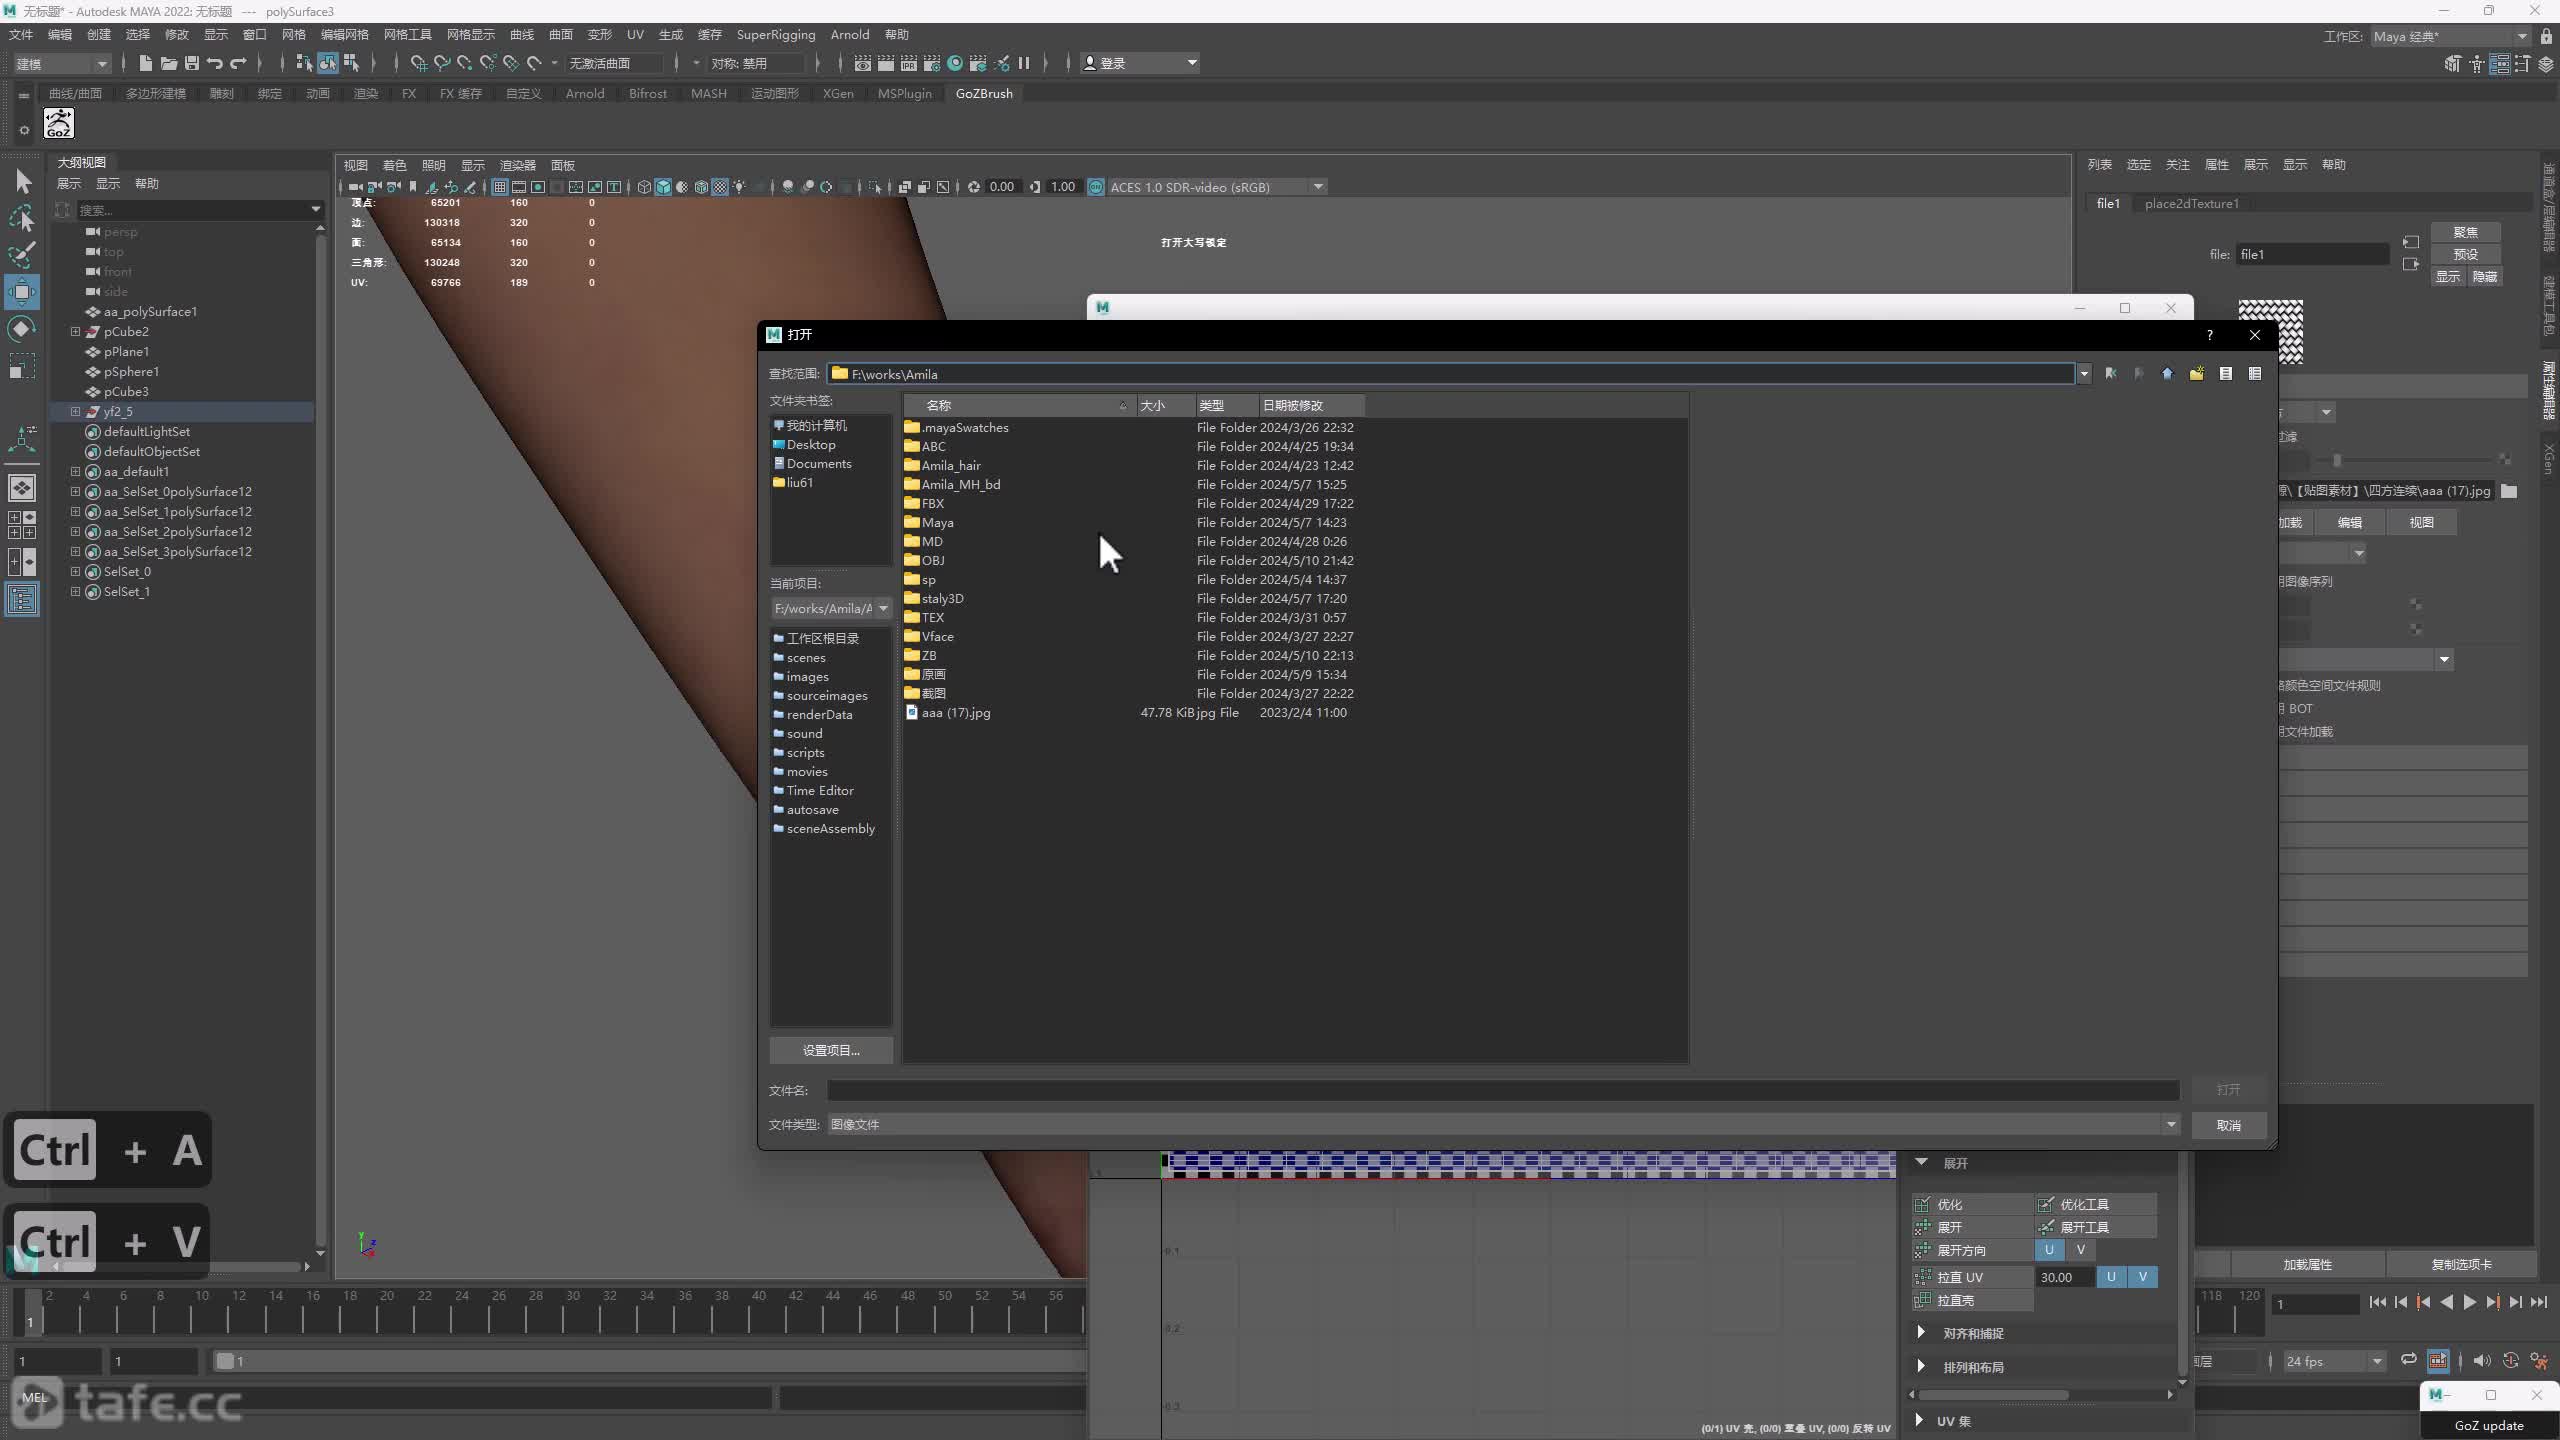2560x1440 pixels.
Task: Click the Redo arrow icon
Action: (x=238, y=63)
